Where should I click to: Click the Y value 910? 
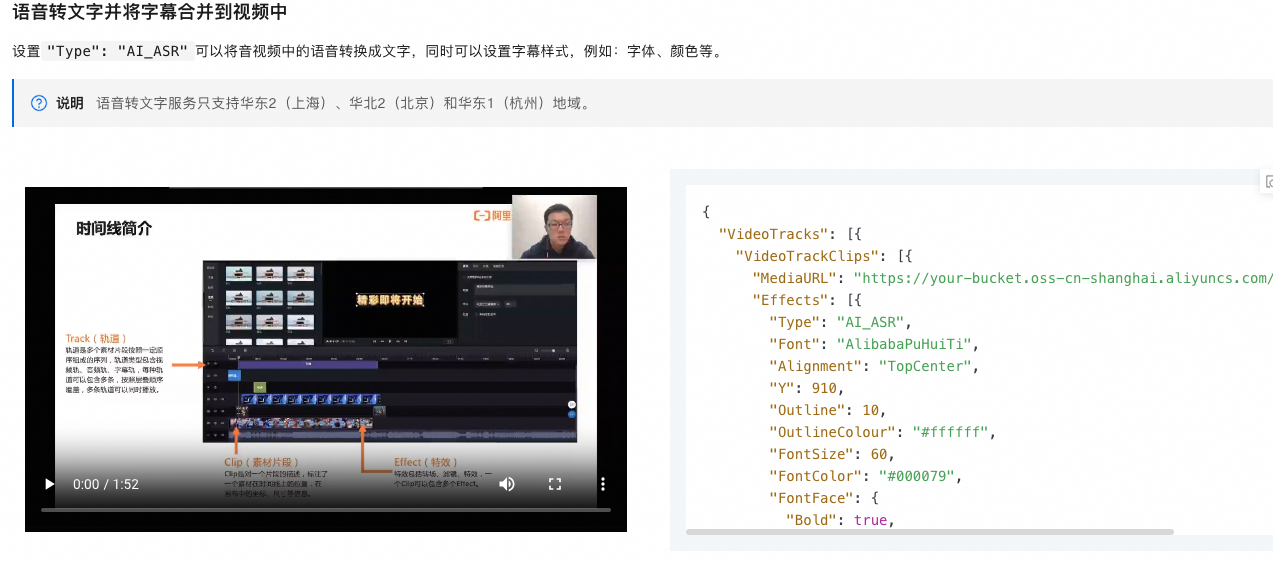(824, 388)
